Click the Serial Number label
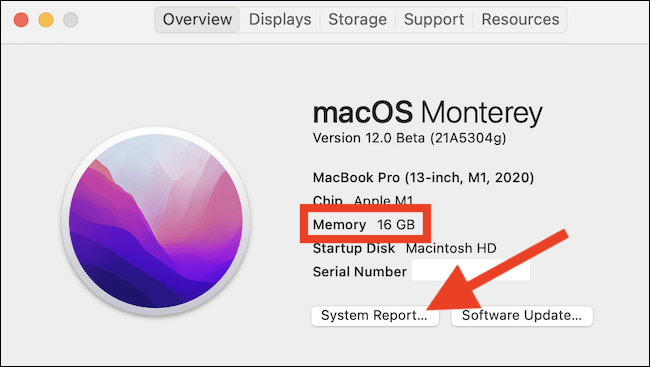Image resolution: width=650 pixels, height=367 pixels. pos(359,272)
